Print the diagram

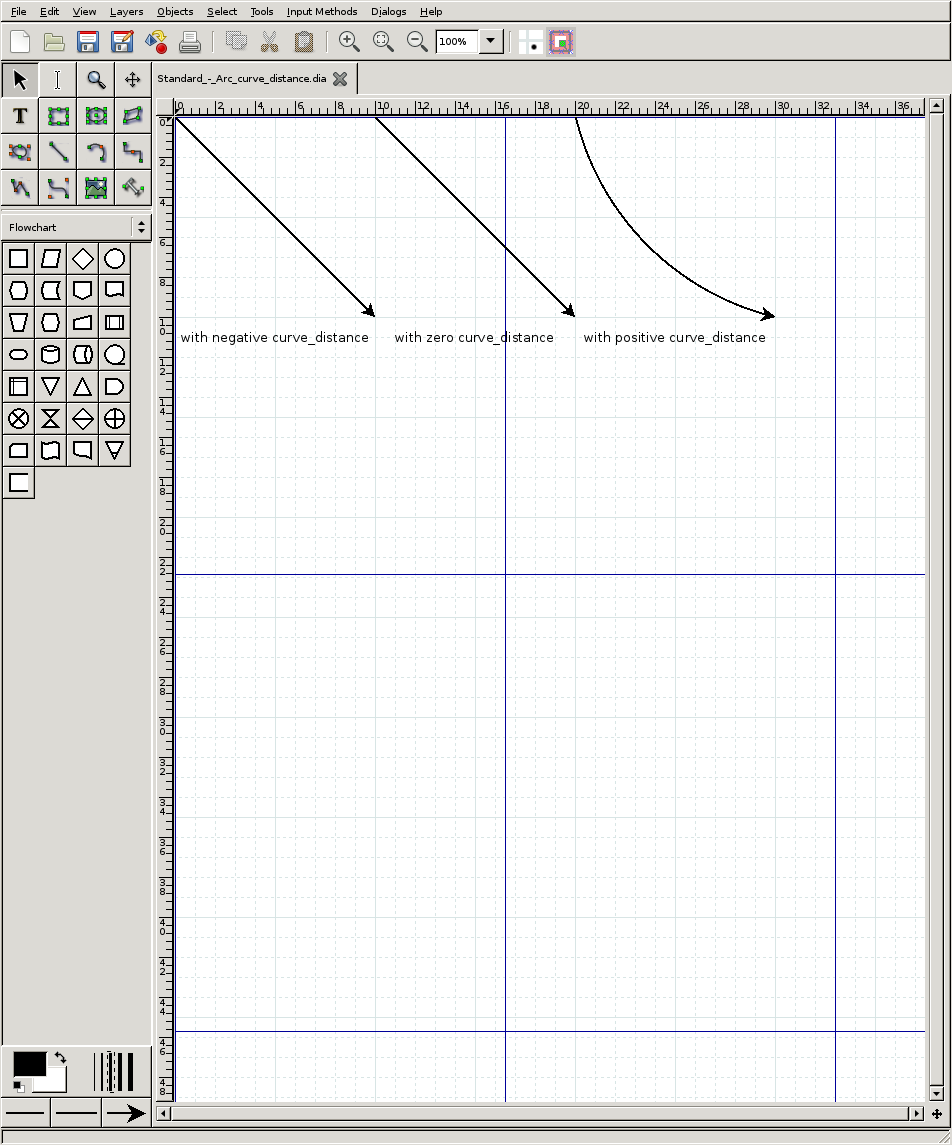click(x=190, y=42)
